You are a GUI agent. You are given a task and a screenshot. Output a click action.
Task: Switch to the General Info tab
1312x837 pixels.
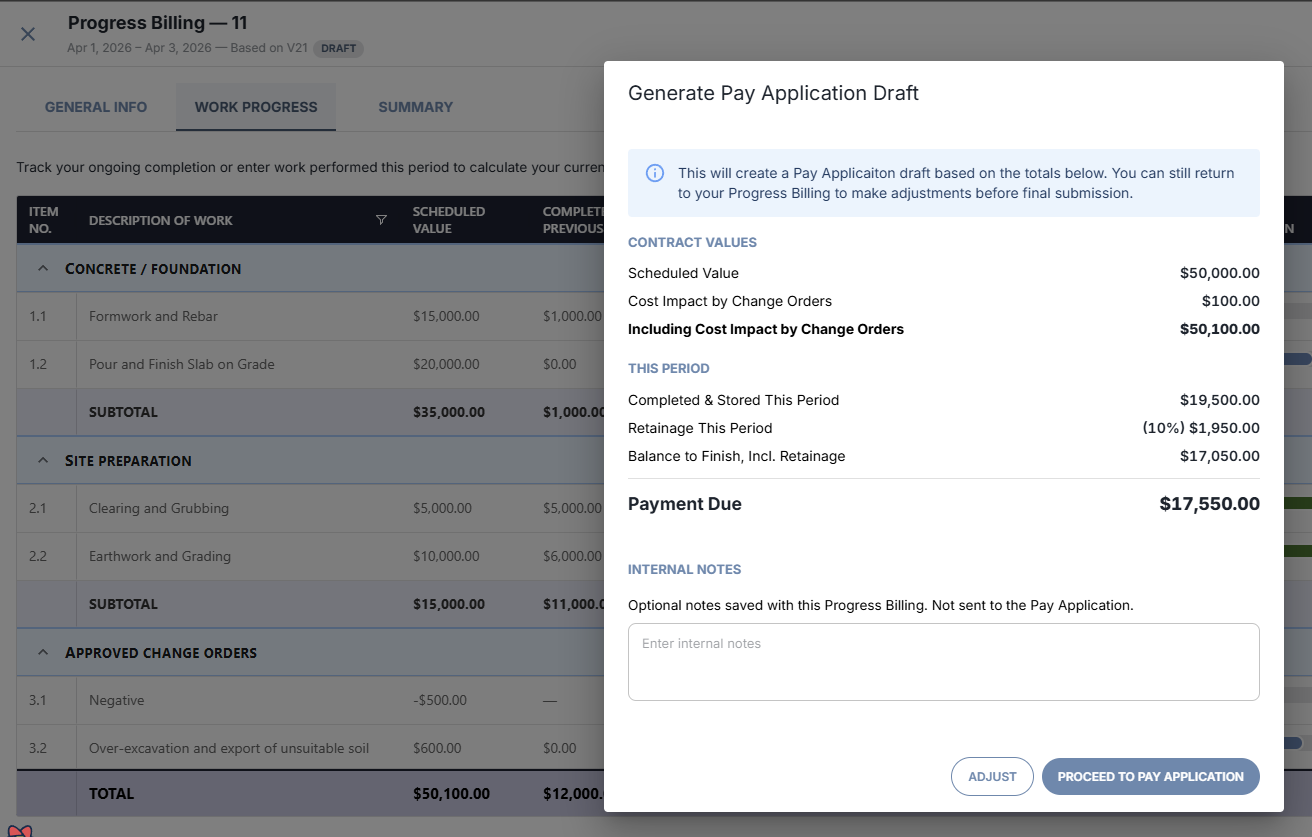tap(96, 107)
